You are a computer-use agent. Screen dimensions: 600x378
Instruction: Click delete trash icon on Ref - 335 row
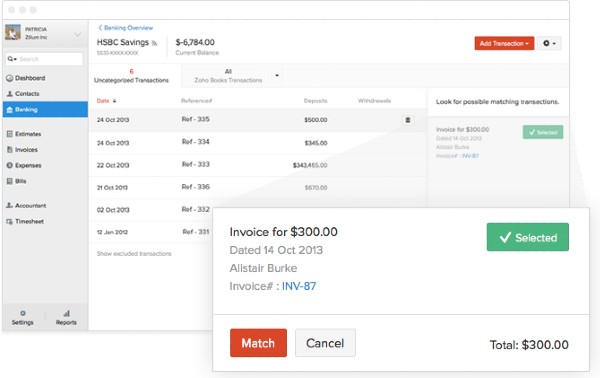pyautogui.click(x=408, y=120)
